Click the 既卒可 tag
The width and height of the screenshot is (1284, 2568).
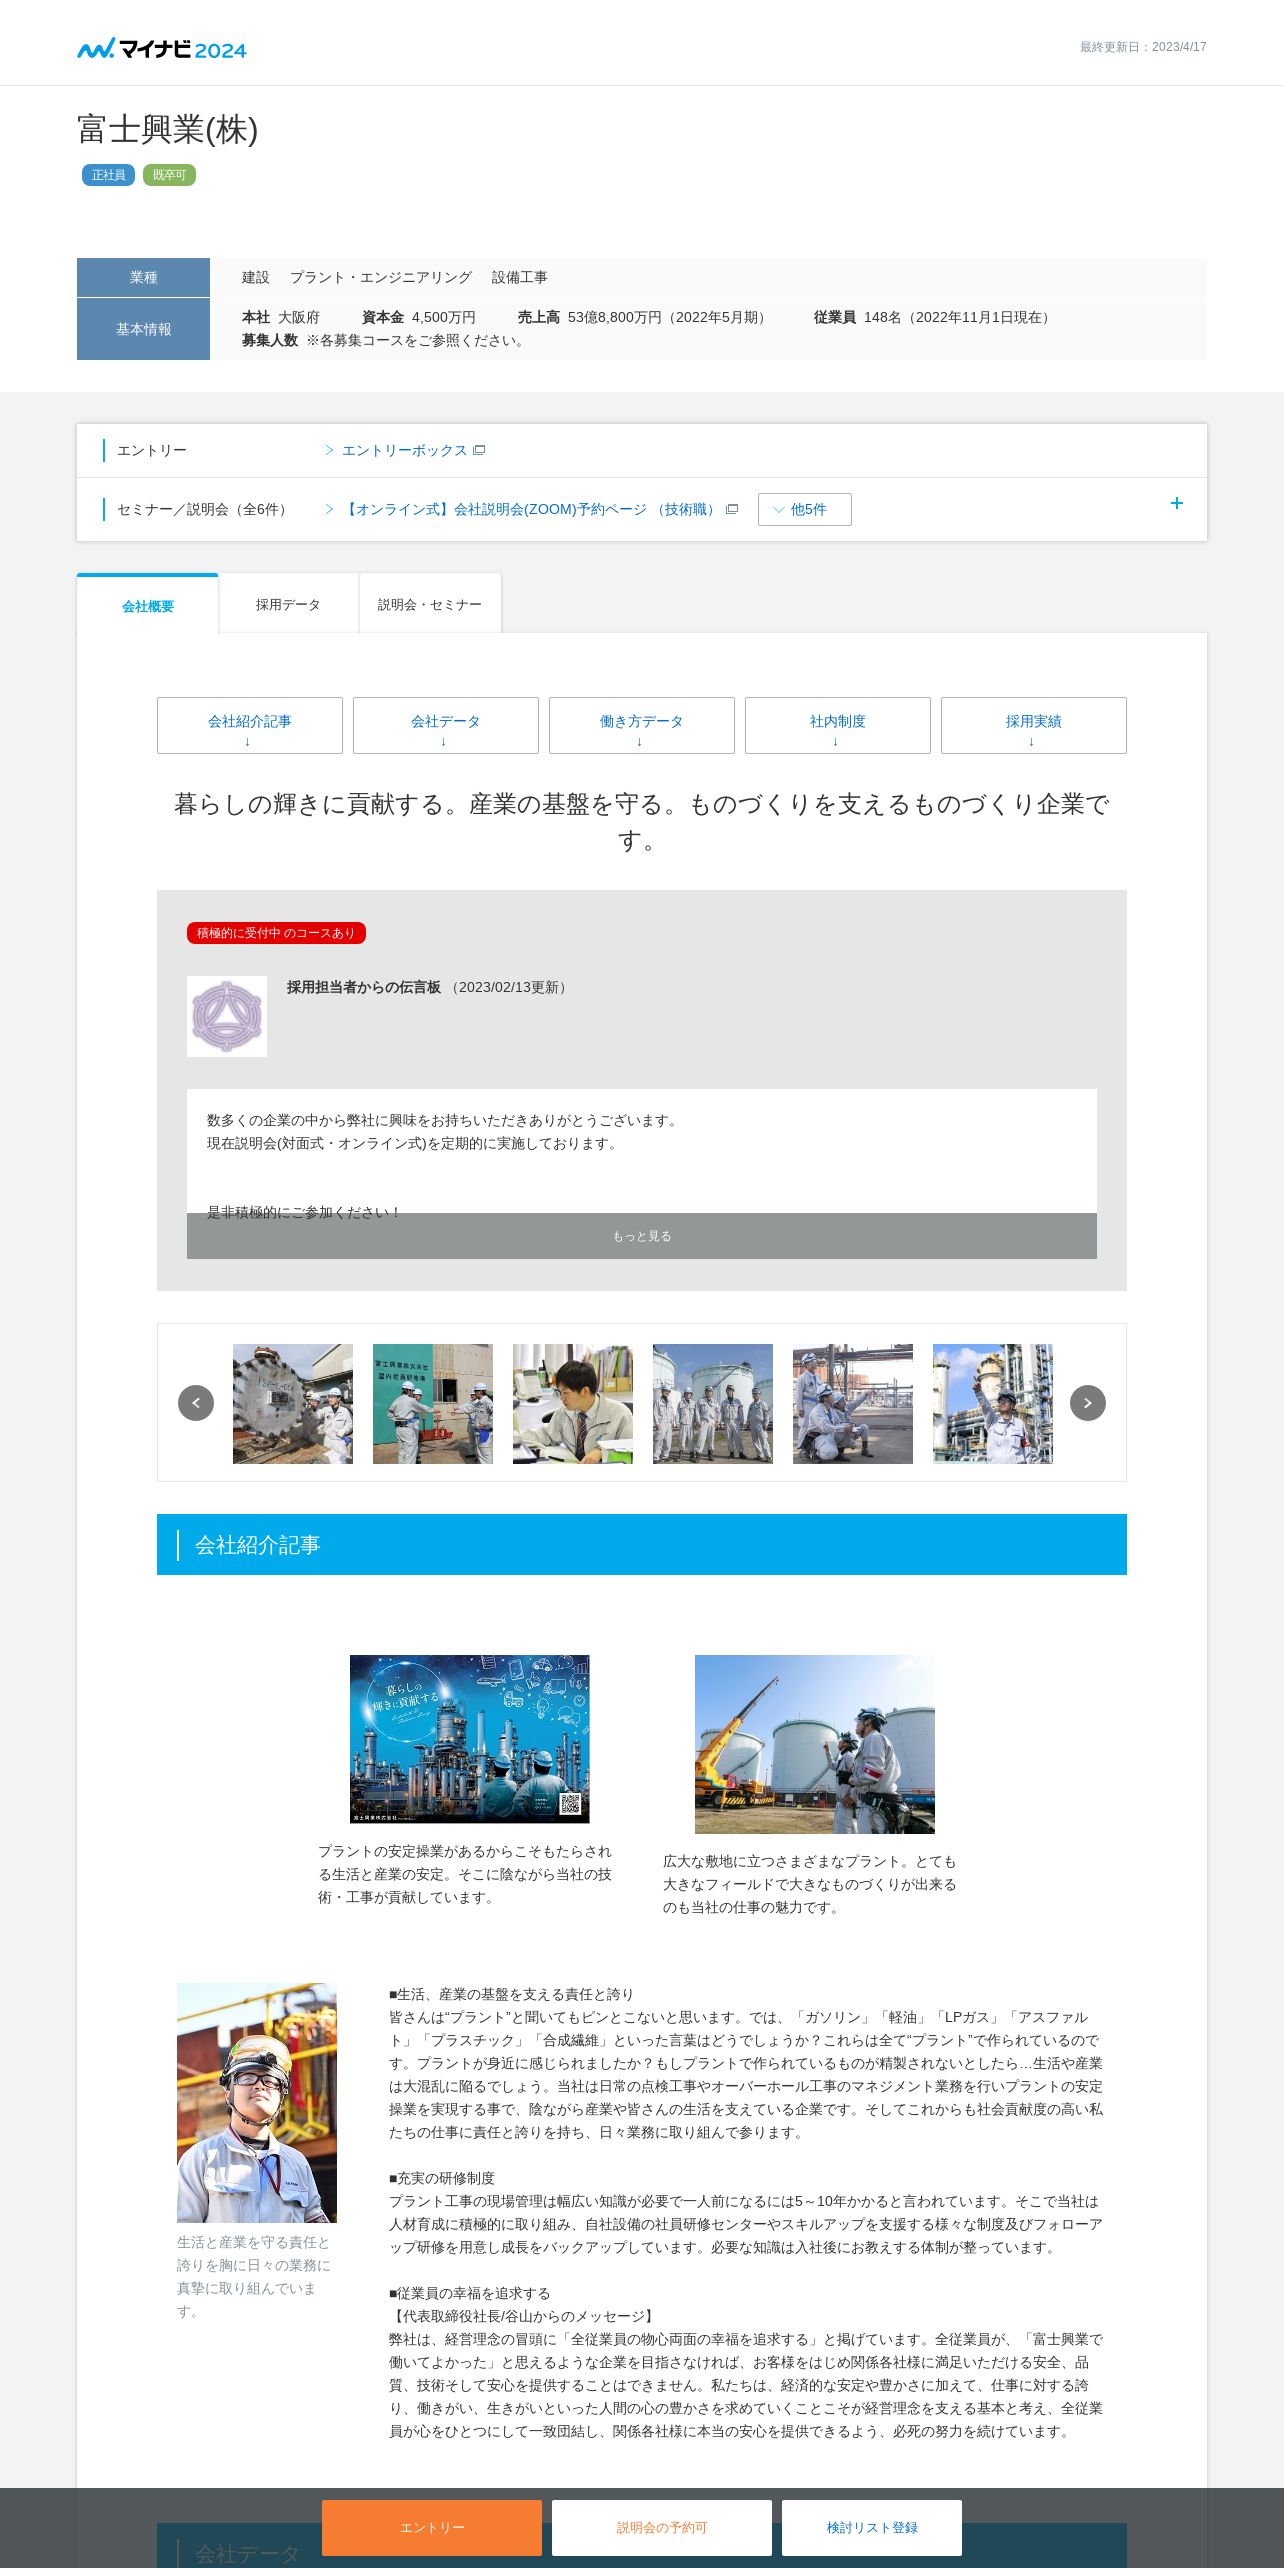[169, 175]
